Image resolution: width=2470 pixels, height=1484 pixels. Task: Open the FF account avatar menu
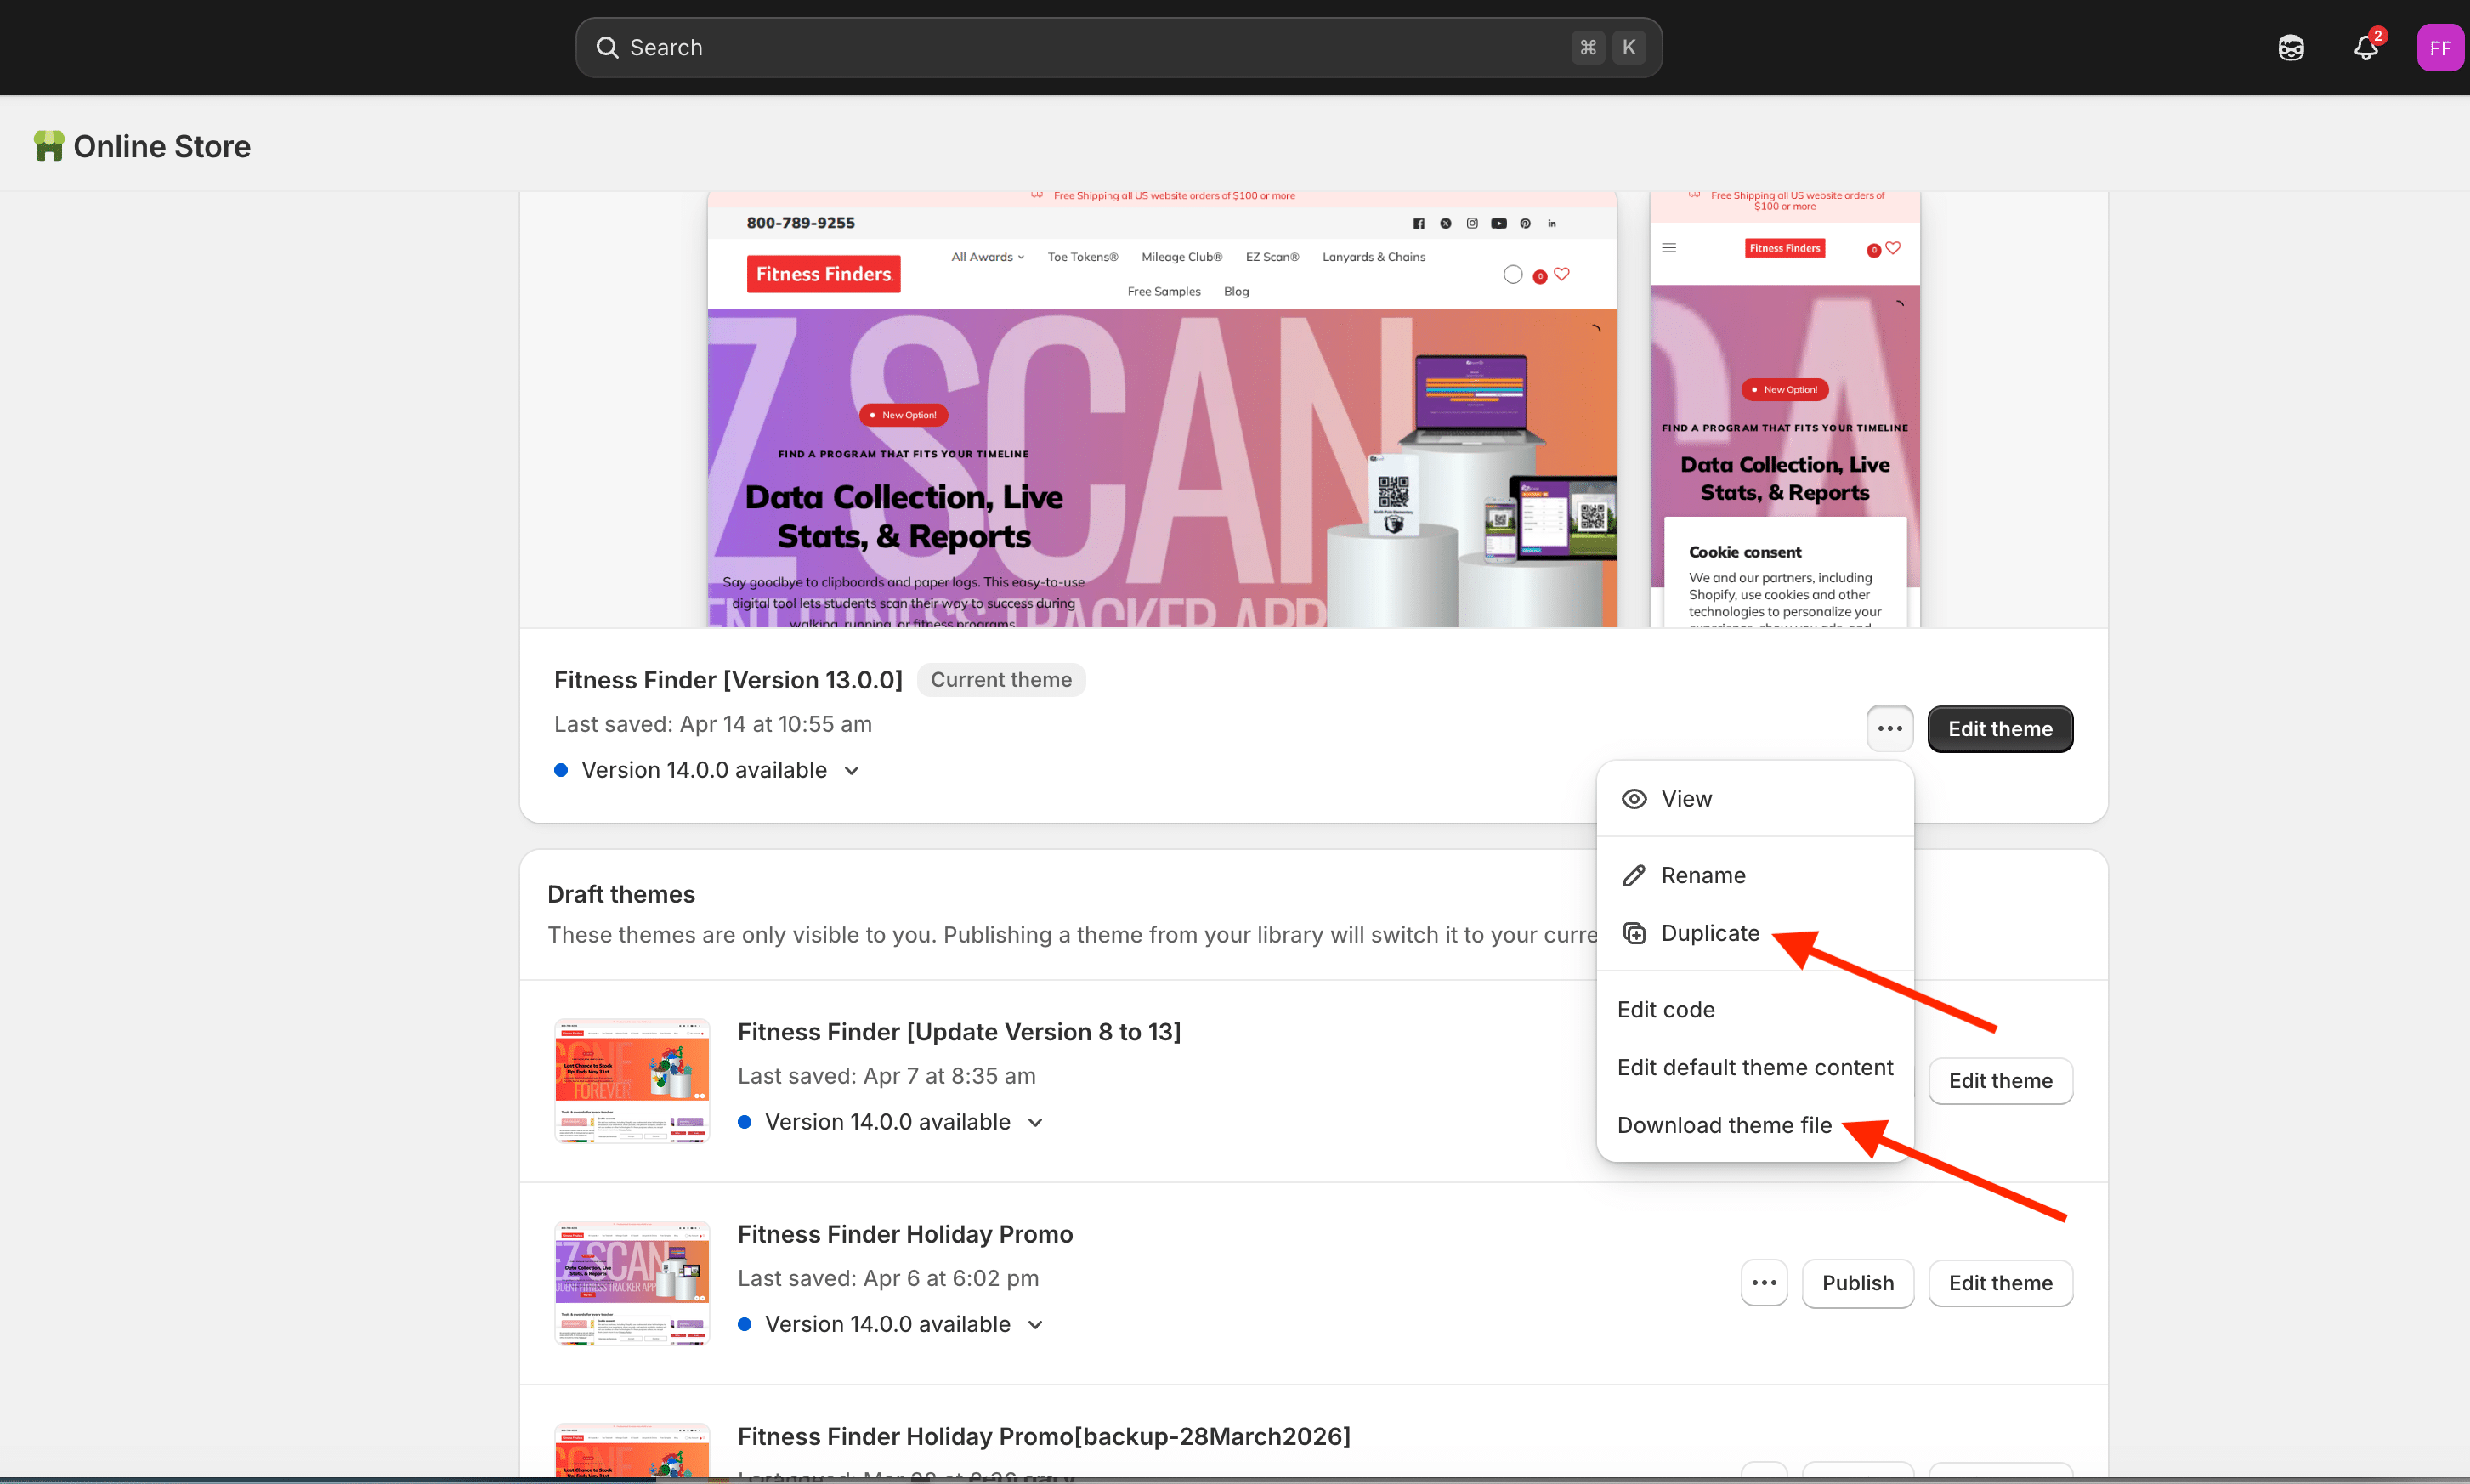click(2439, 47)
